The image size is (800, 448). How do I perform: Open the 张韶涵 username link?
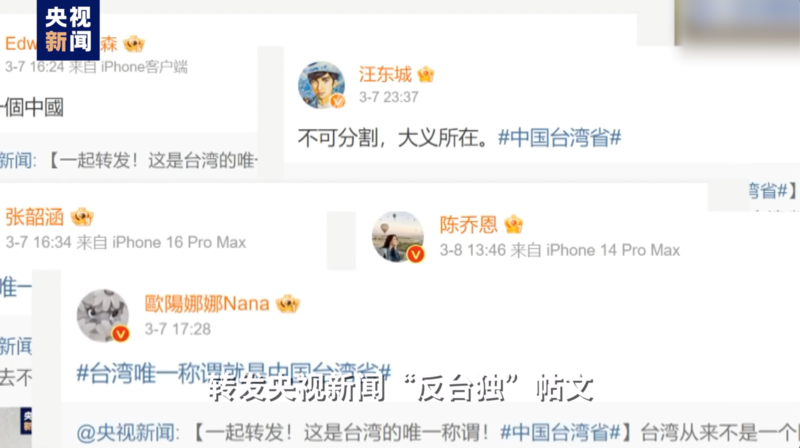coord(35,217)
